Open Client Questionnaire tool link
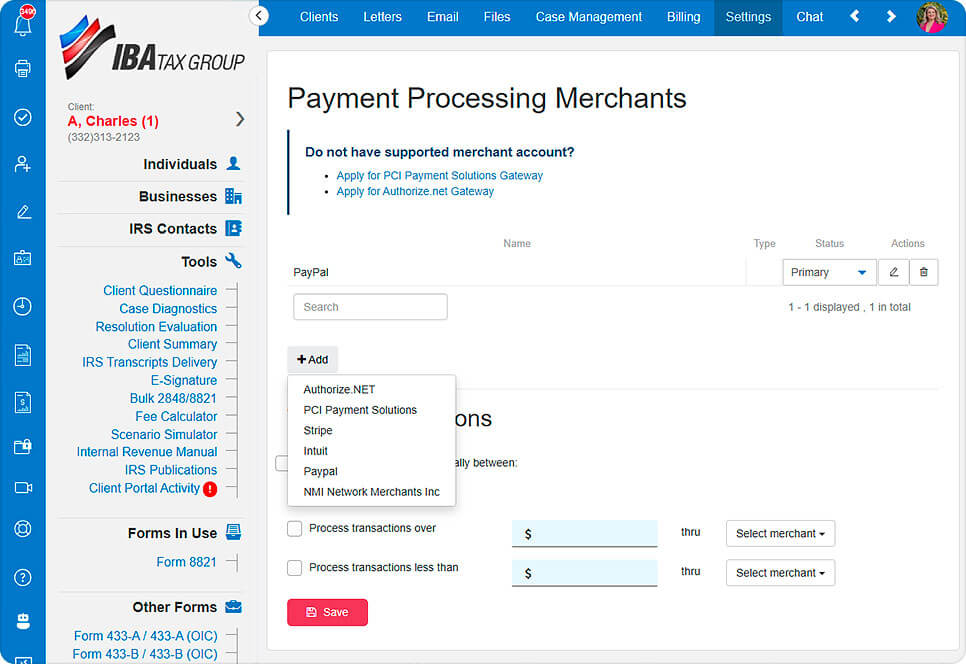 pyautogui.click(x=160, y=291)
